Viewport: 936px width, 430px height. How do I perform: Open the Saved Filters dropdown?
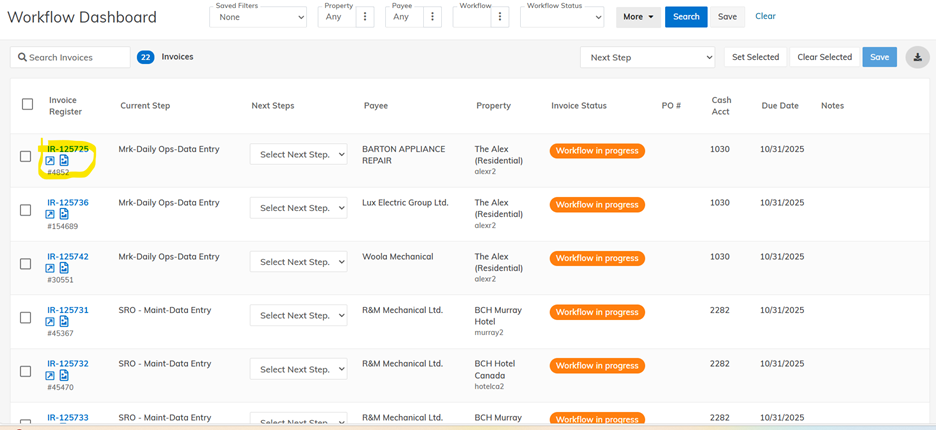pyautogui.click(x=258, y=17)
